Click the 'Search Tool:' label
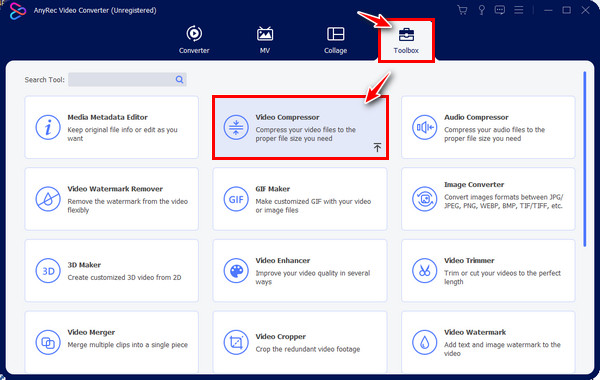This screenshot has height=380, width=600. coord(44,80)
